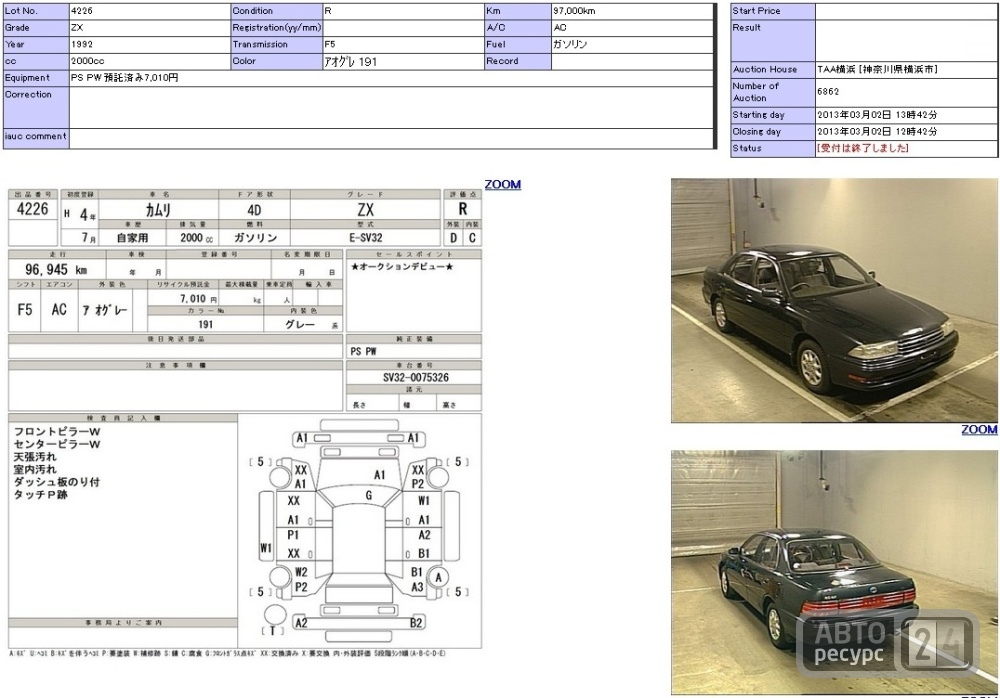This screenshot has width=1000, height=698.
Task: Click ZOOM link above auction sheet
Action: pos(503,184)
